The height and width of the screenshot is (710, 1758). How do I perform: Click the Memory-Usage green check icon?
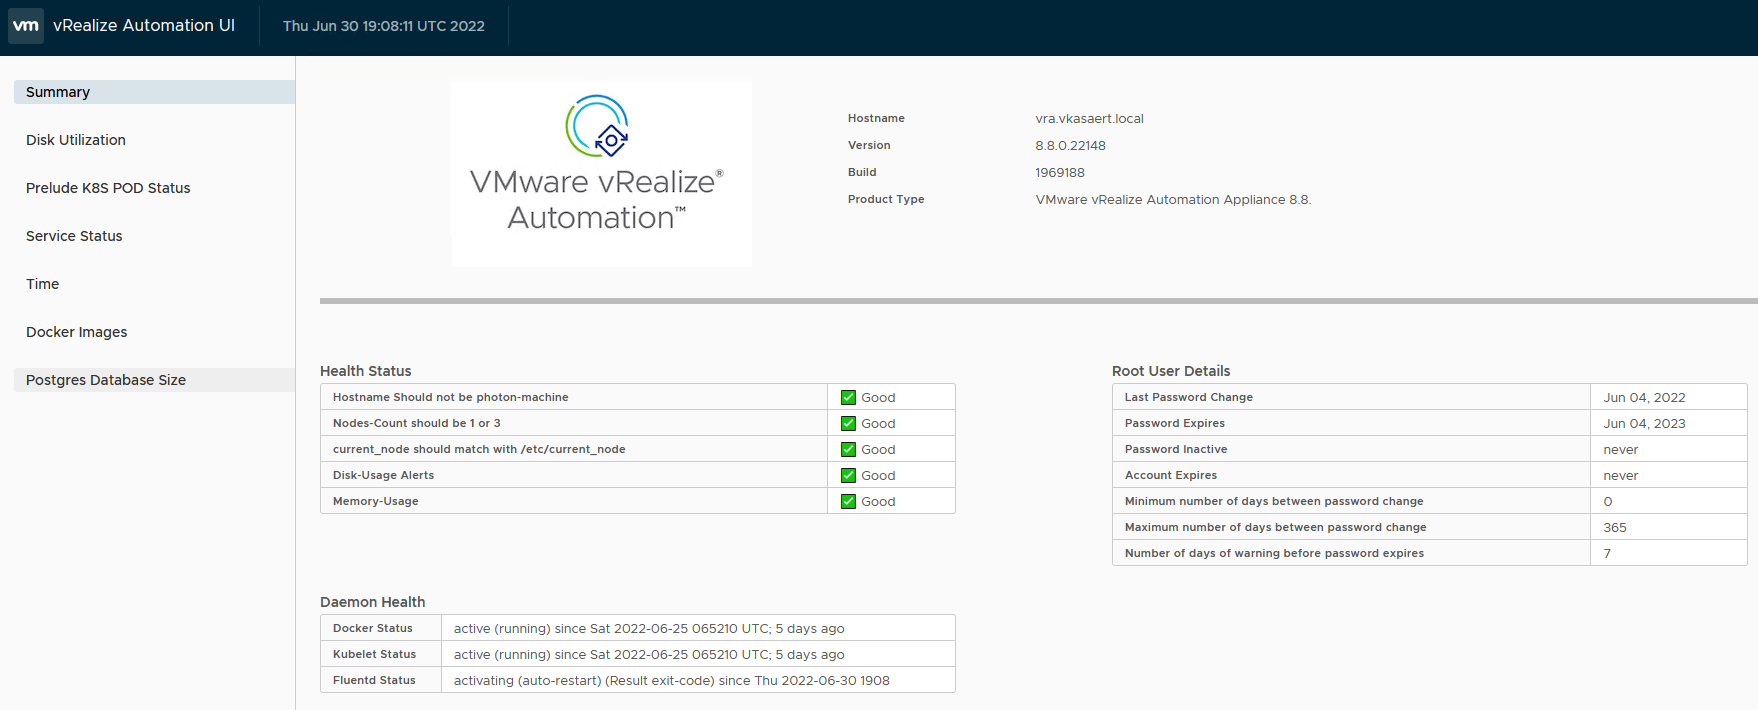[x=848, y=501]
